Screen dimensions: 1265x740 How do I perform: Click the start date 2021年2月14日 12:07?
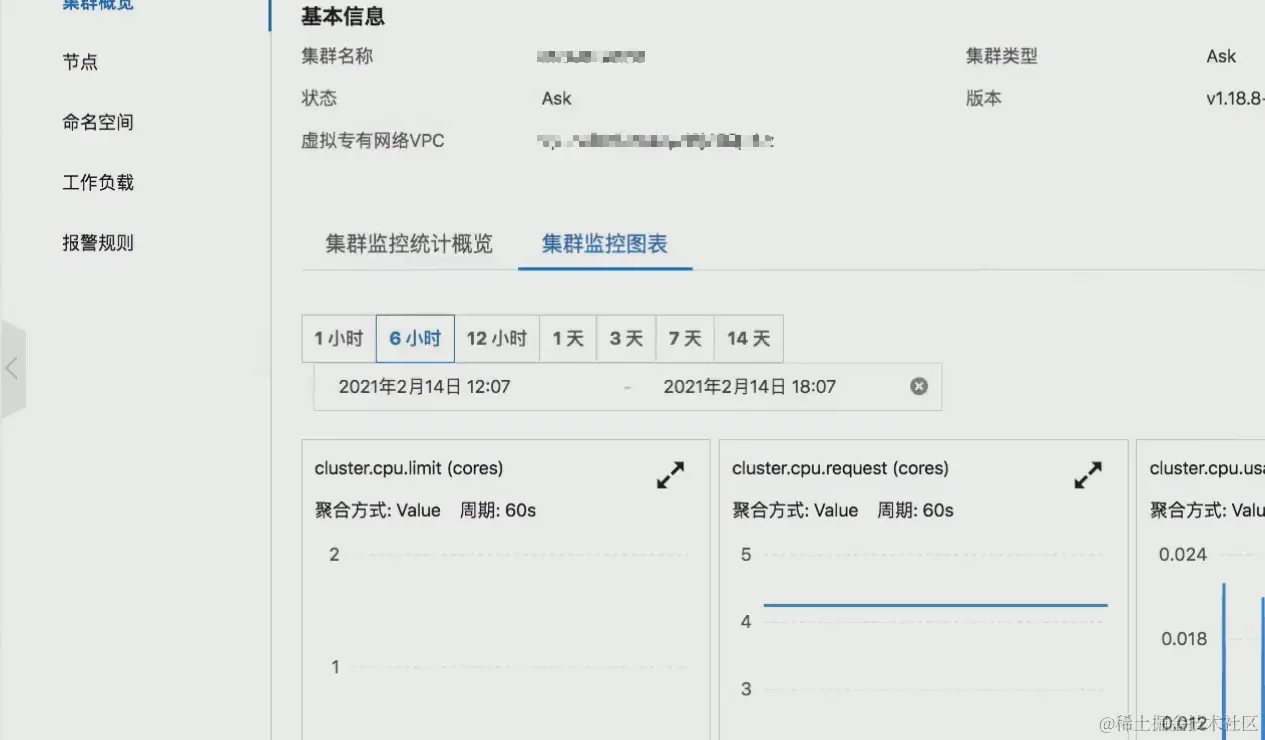[425, 386]
